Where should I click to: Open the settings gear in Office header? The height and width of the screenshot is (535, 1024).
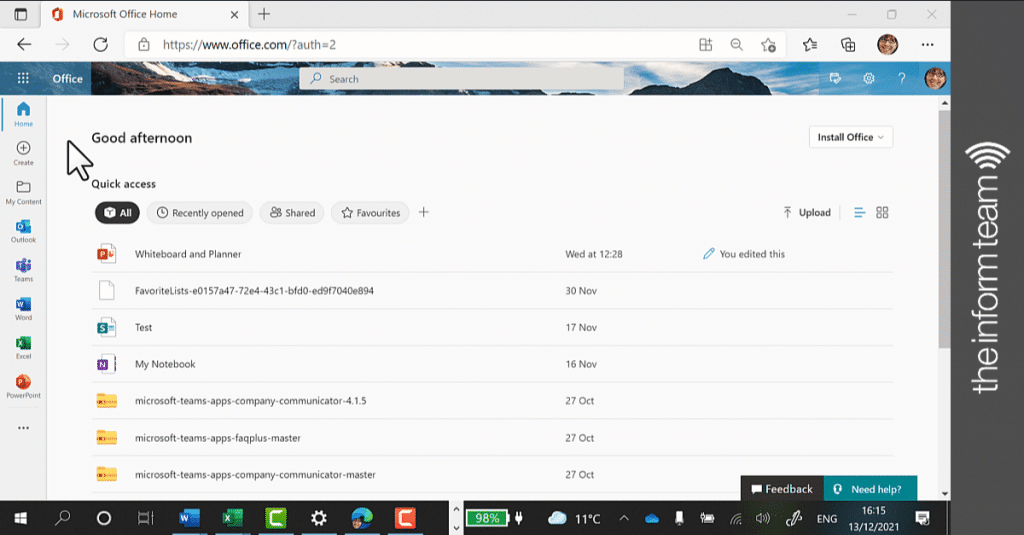(869, 78)
